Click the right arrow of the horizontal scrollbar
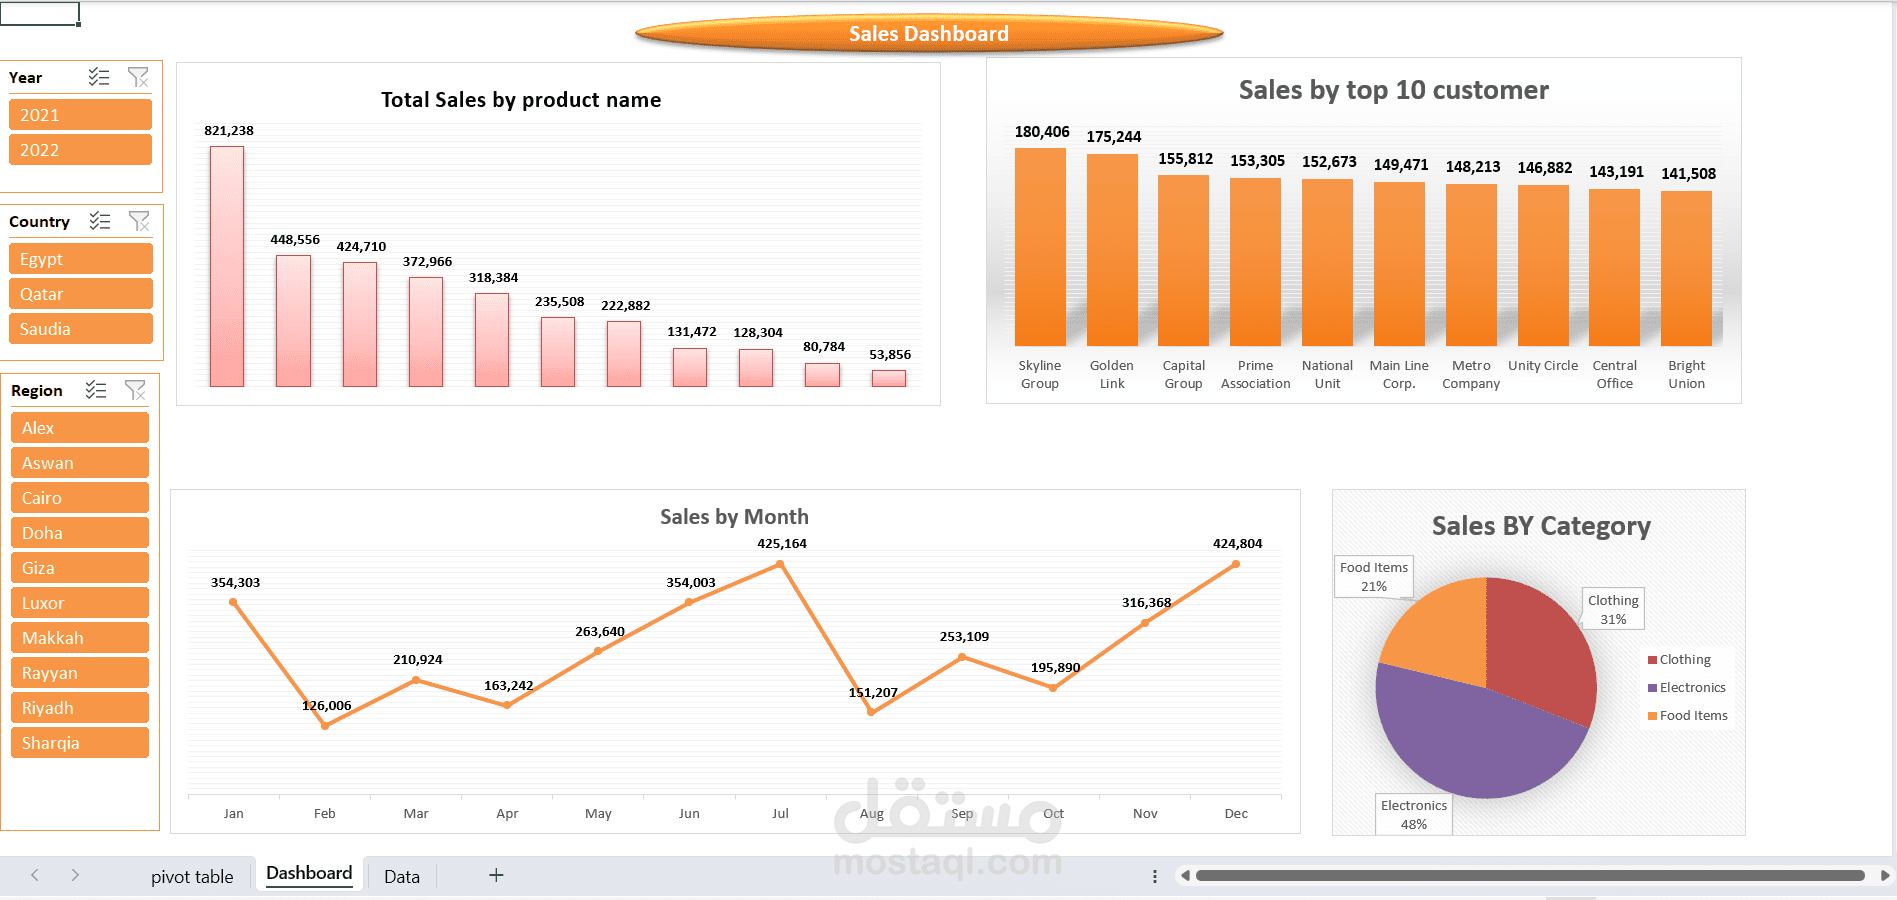Screen dimensions: 1897x900 (x=1886, y=875)
